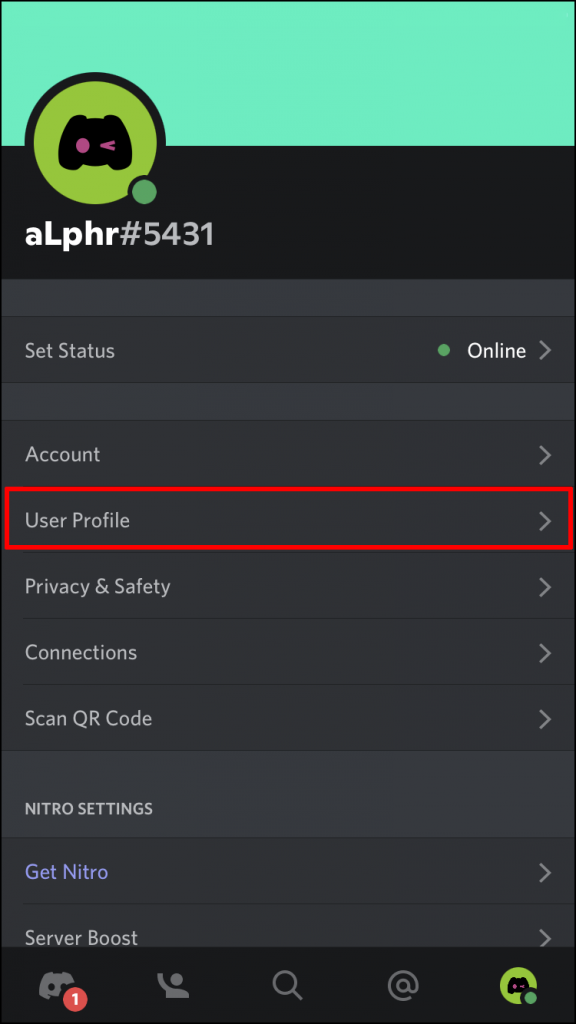Open profile by tapping the large avatar
This screenshot has width=576, height=1024.
click(93, 140)
